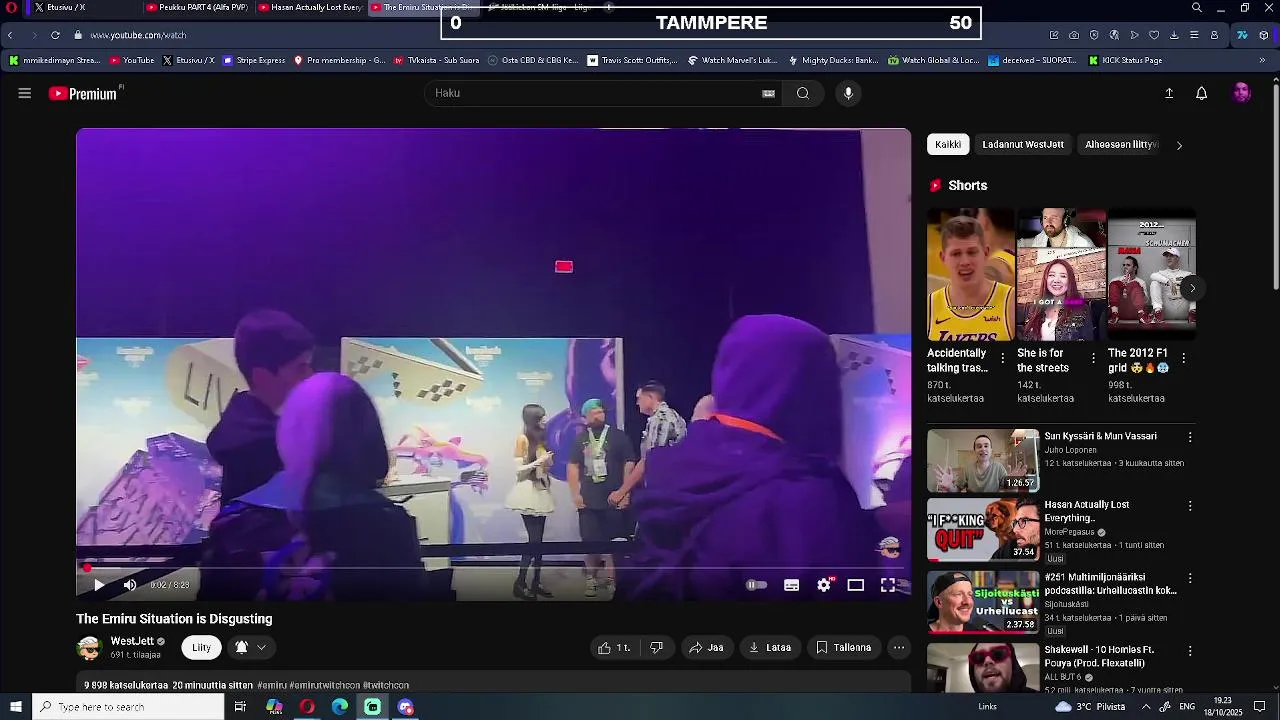Select the Ladannut WestJett filter chip

[x=1023, y=144]
